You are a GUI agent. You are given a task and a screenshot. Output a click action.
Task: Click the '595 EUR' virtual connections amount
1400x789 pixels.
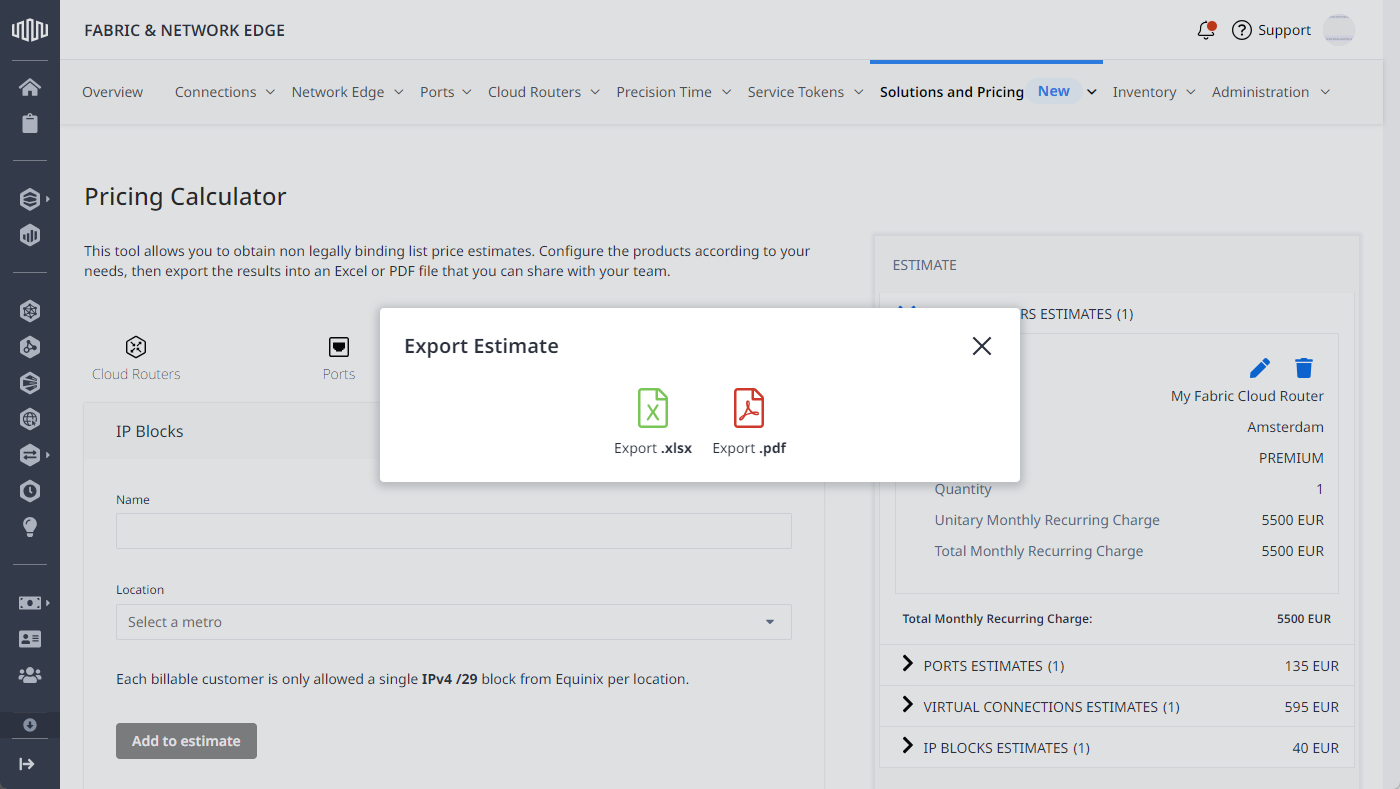(1311, 707)
